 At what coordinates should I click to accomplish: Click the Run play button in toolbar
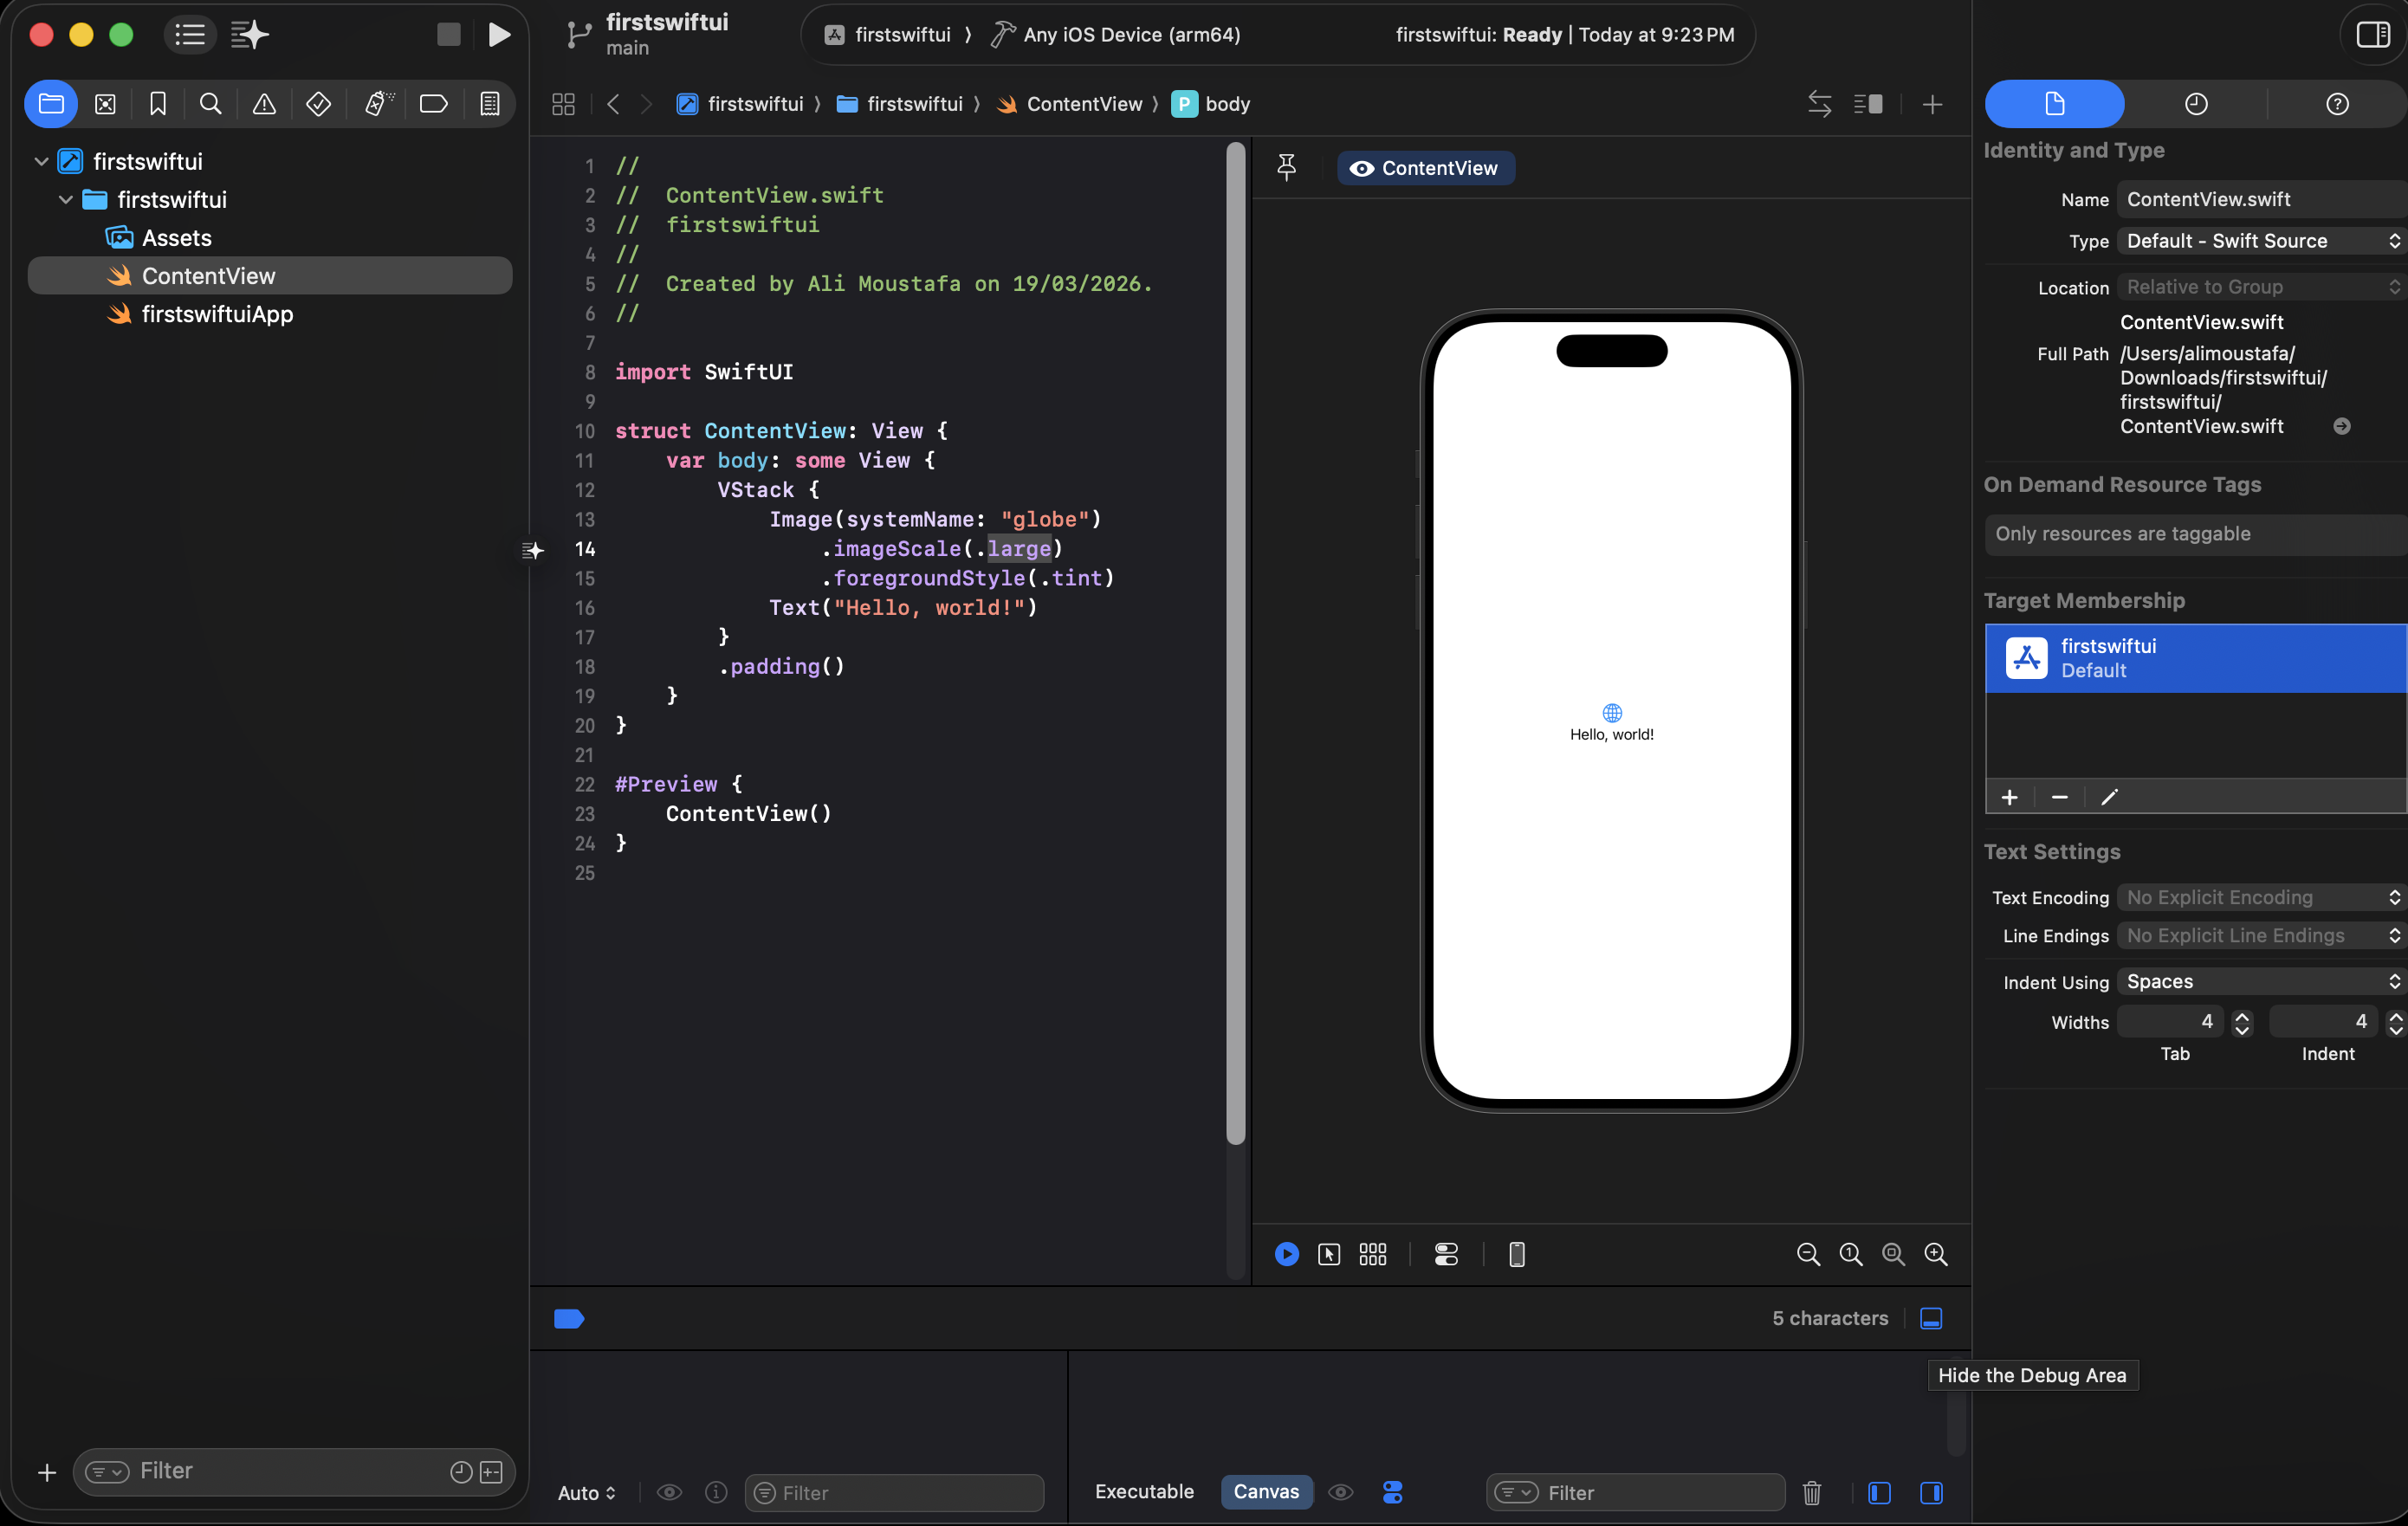coord(498,35)
